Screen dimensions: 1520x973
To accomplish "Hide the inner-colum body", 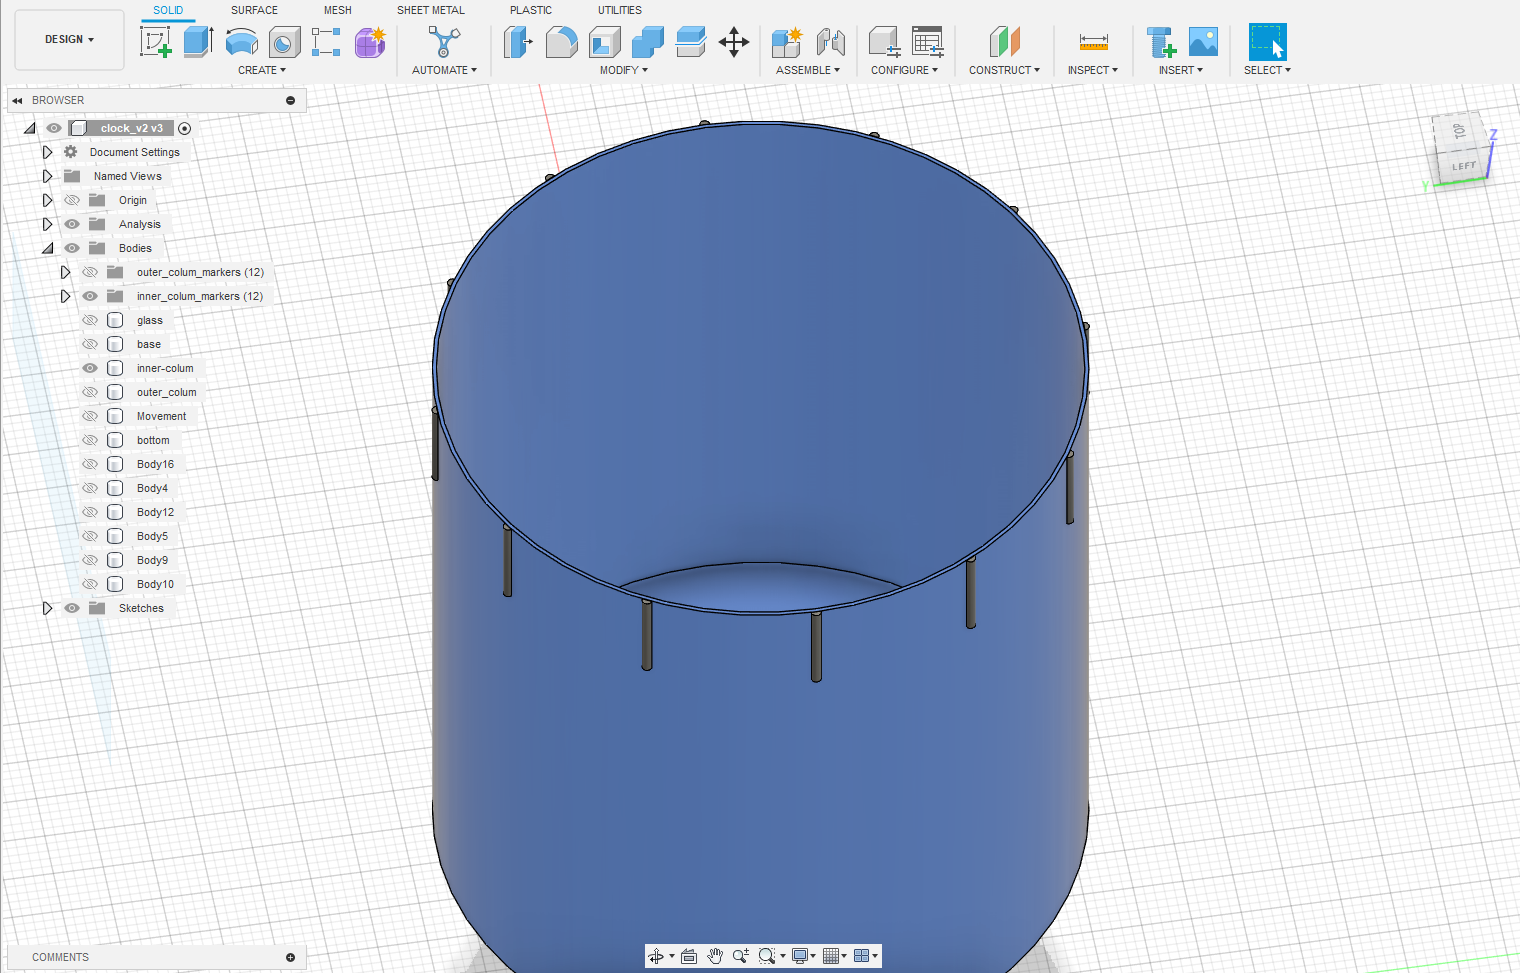I will (90, 368).
